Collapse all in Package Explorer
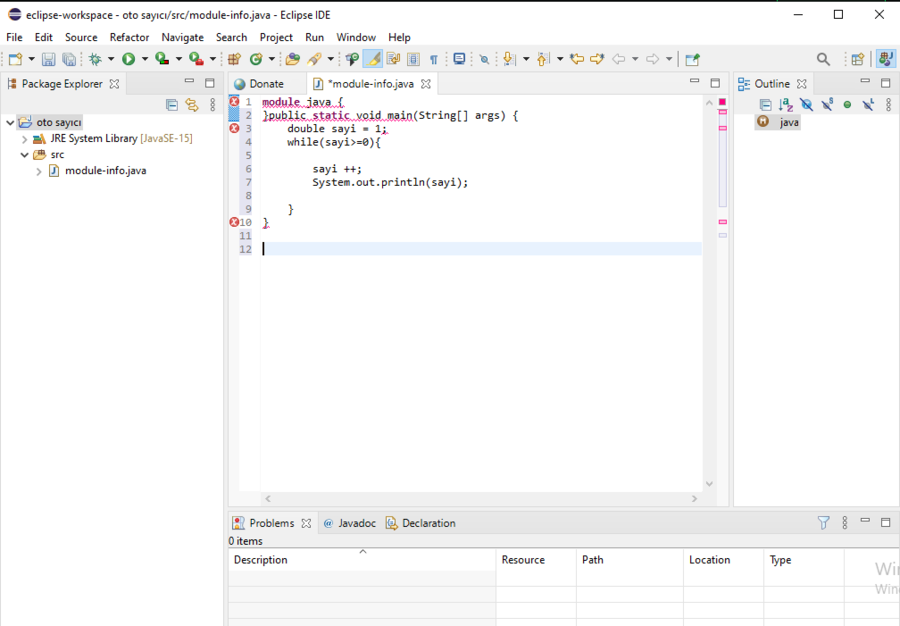Image resolution: width=900 pixels, height=626 pixels. [172, 104]
